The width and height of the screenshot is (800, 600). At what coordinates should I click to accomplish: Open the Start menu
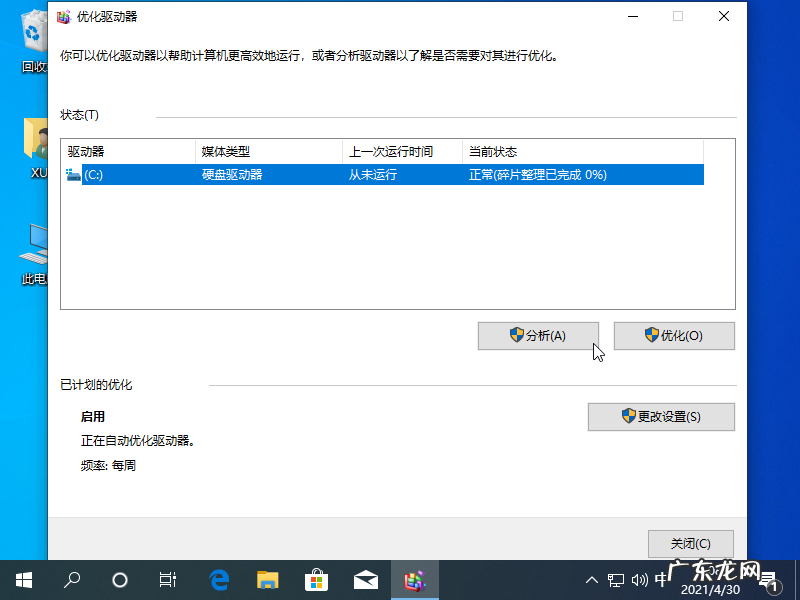tap(24, 579)
